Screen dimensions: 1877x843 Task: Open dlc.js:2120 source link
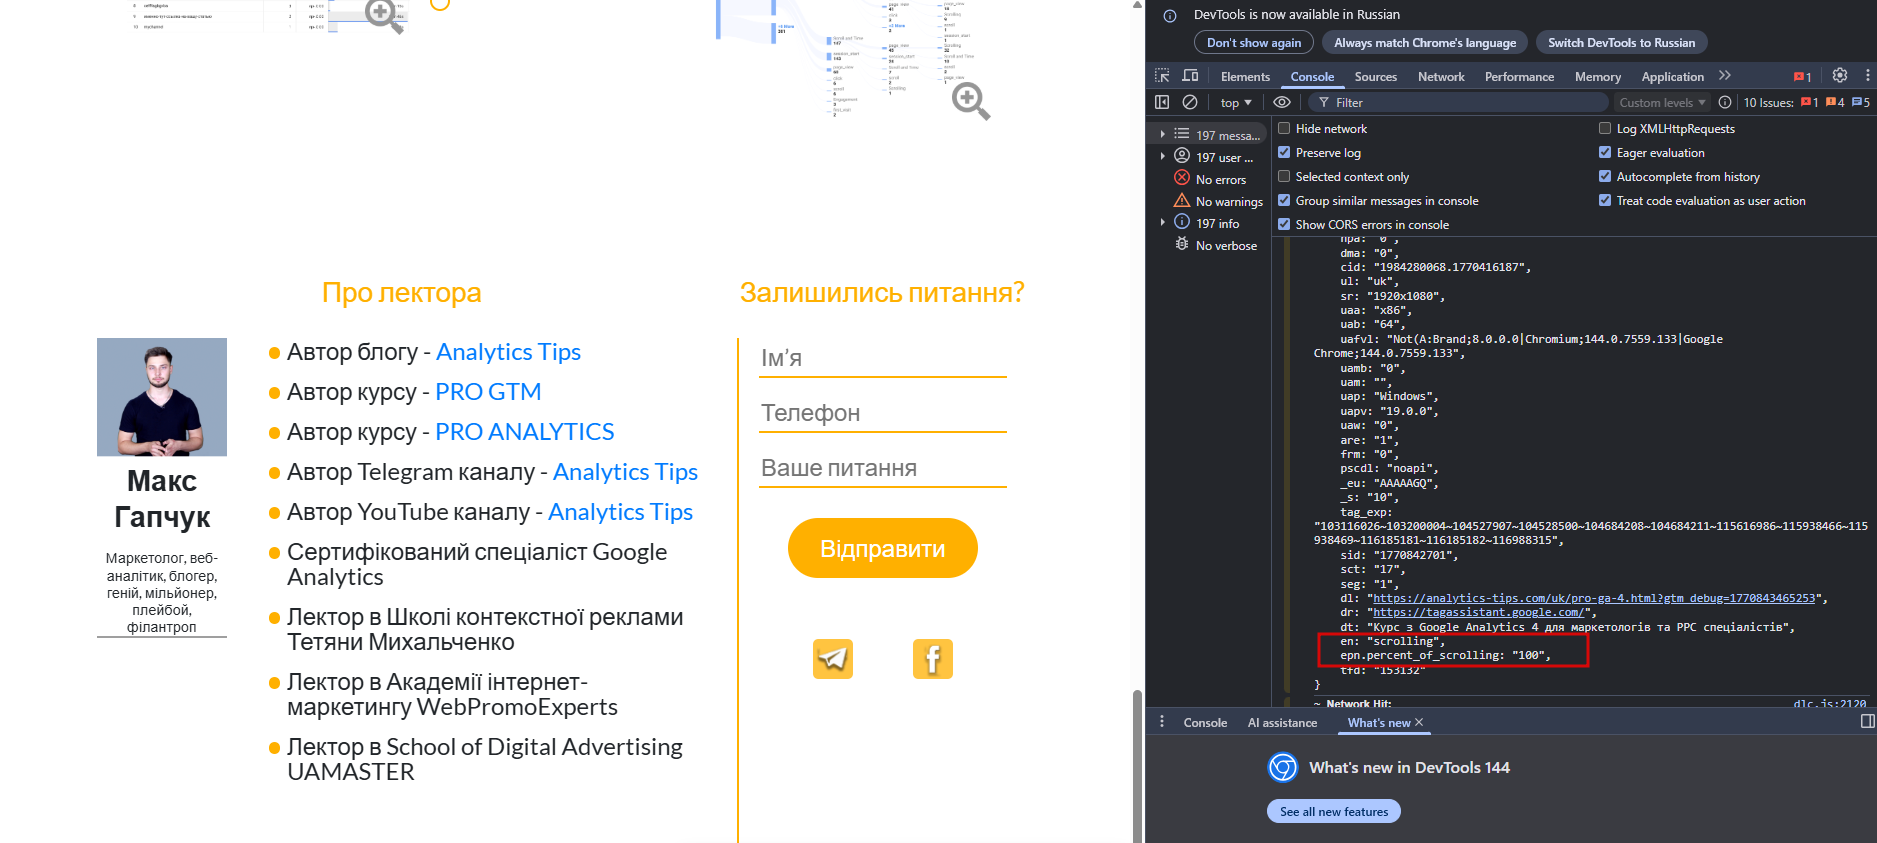tap(1829, 704)
